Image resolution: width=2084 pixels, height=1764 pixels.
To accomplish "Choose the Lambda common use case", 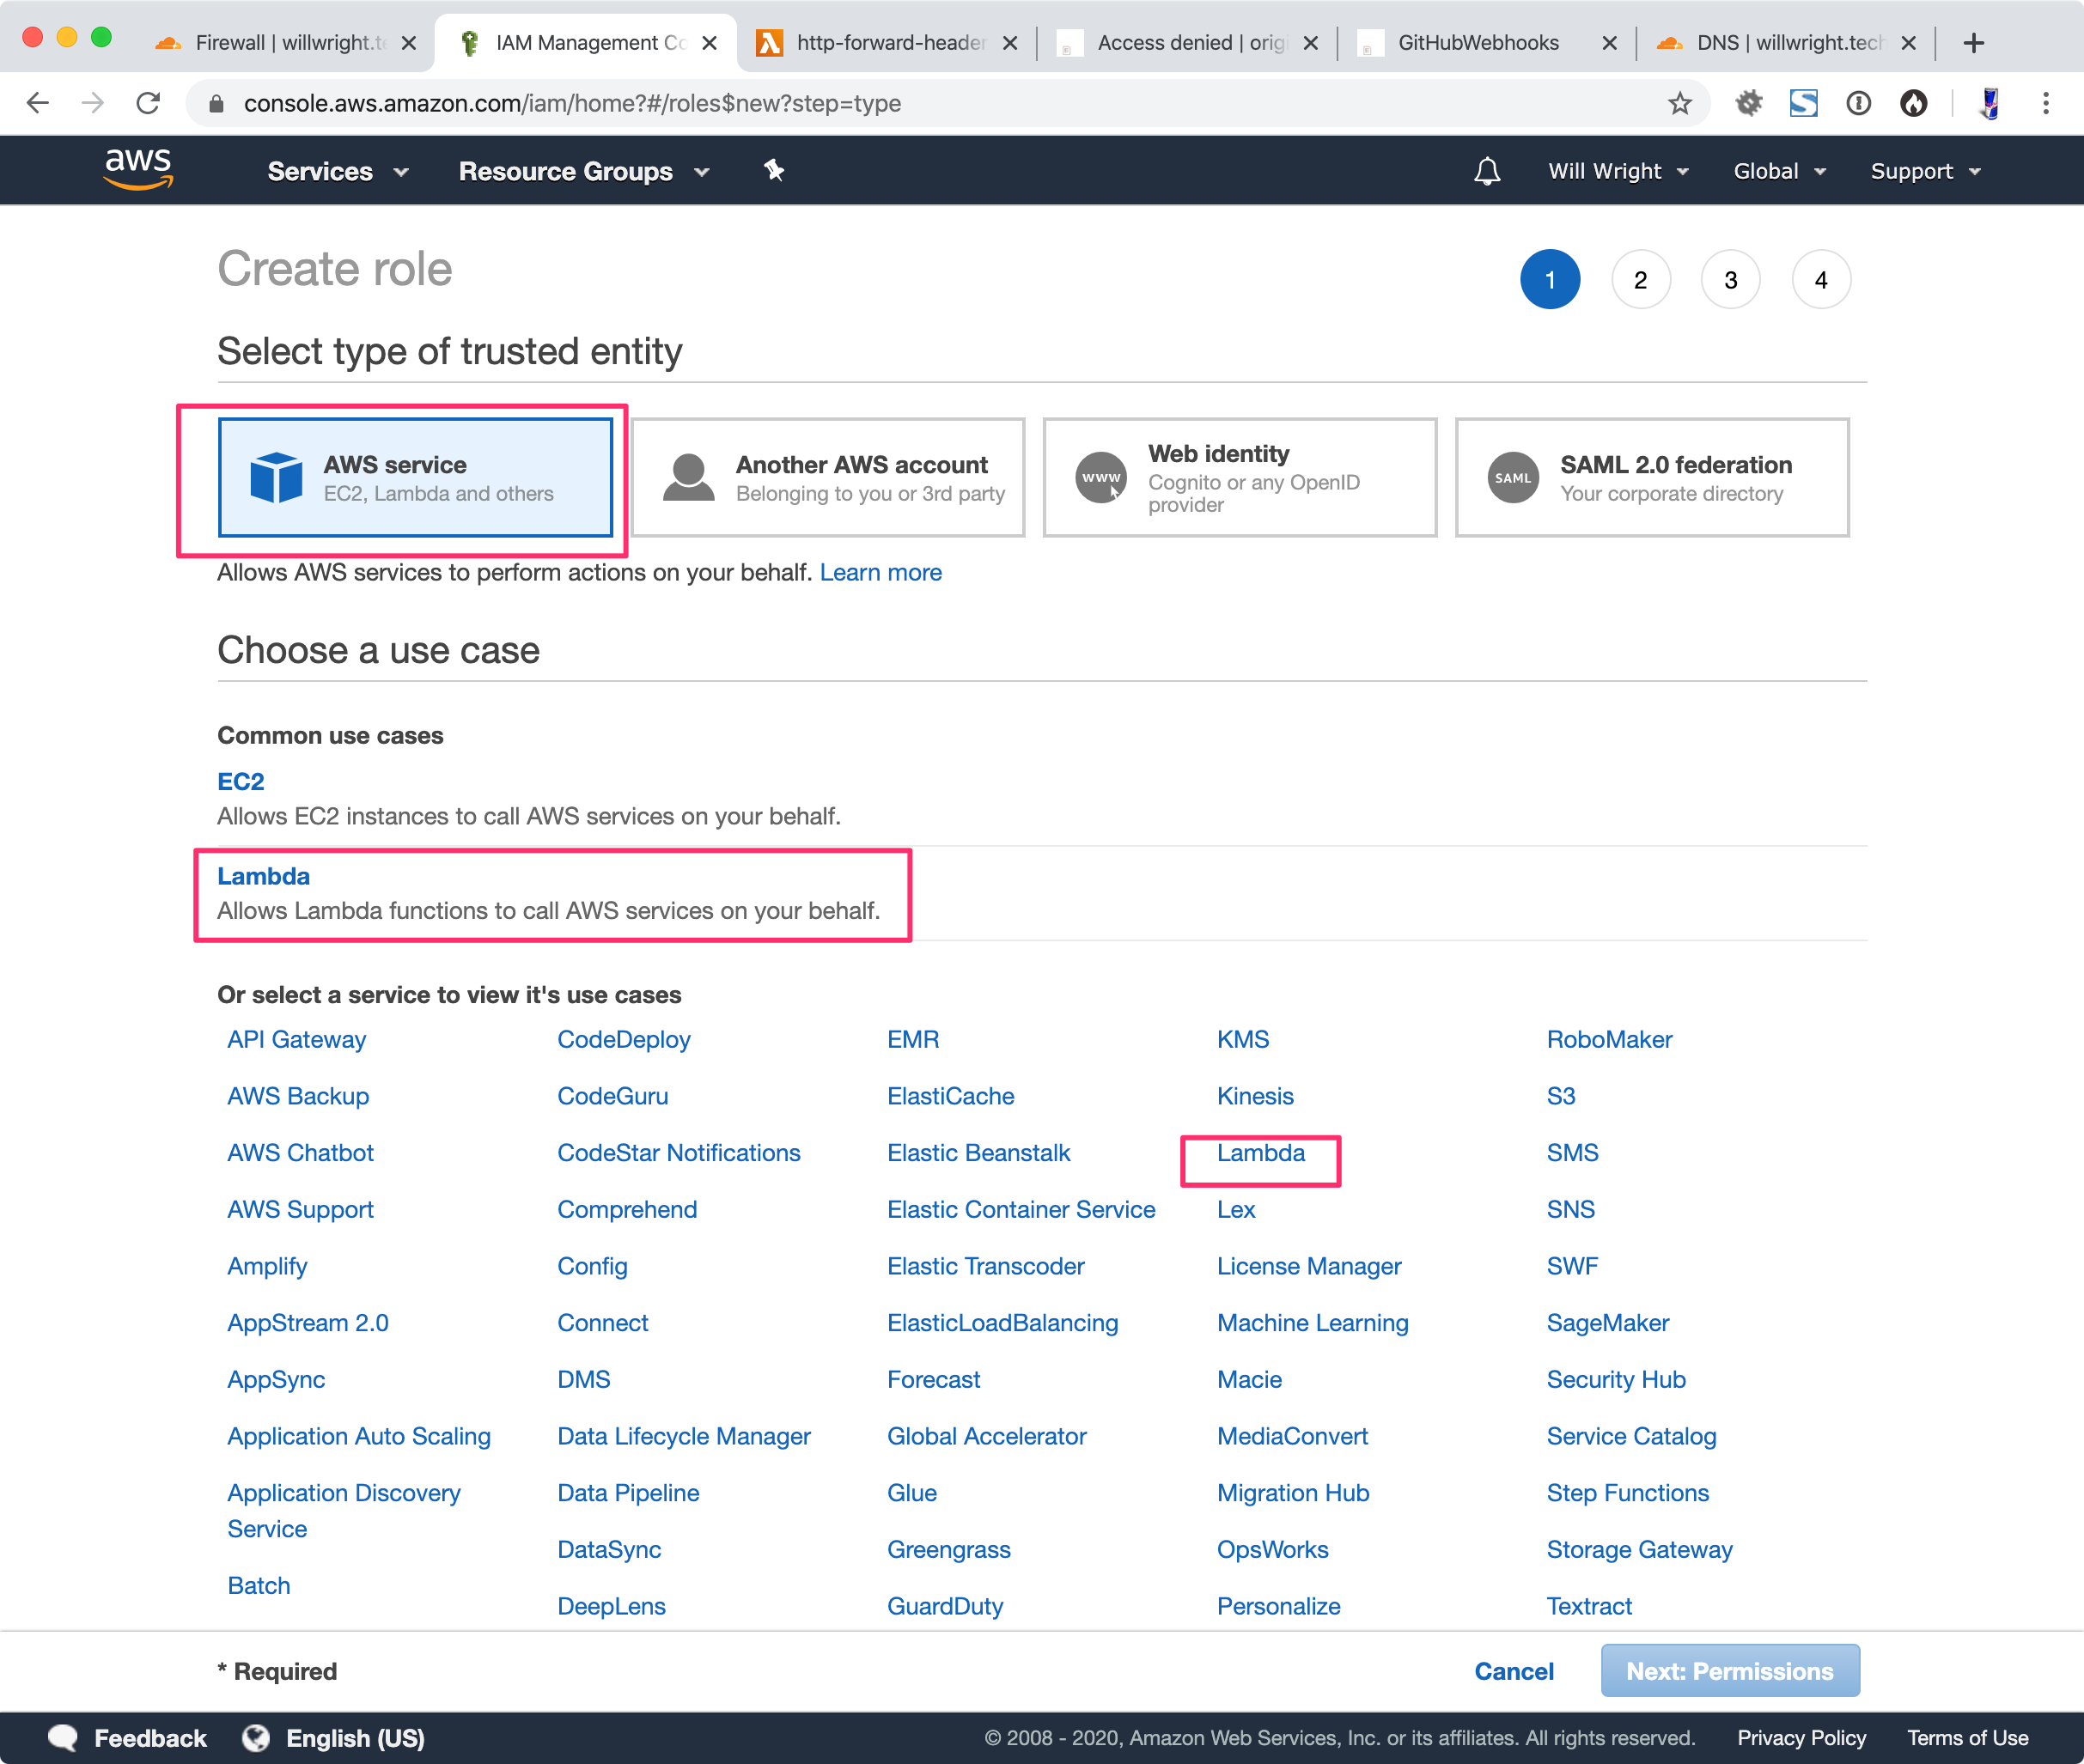I will point(264,876).
